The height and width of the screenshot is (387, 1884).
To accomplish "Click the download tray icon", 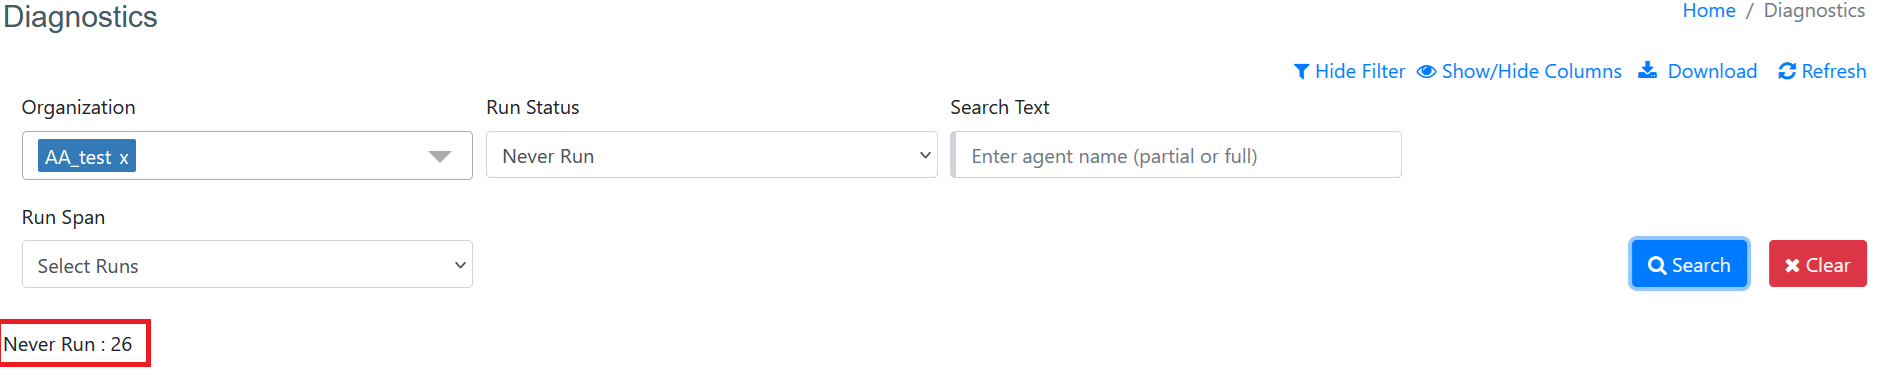I will [x=1647, y=70].
